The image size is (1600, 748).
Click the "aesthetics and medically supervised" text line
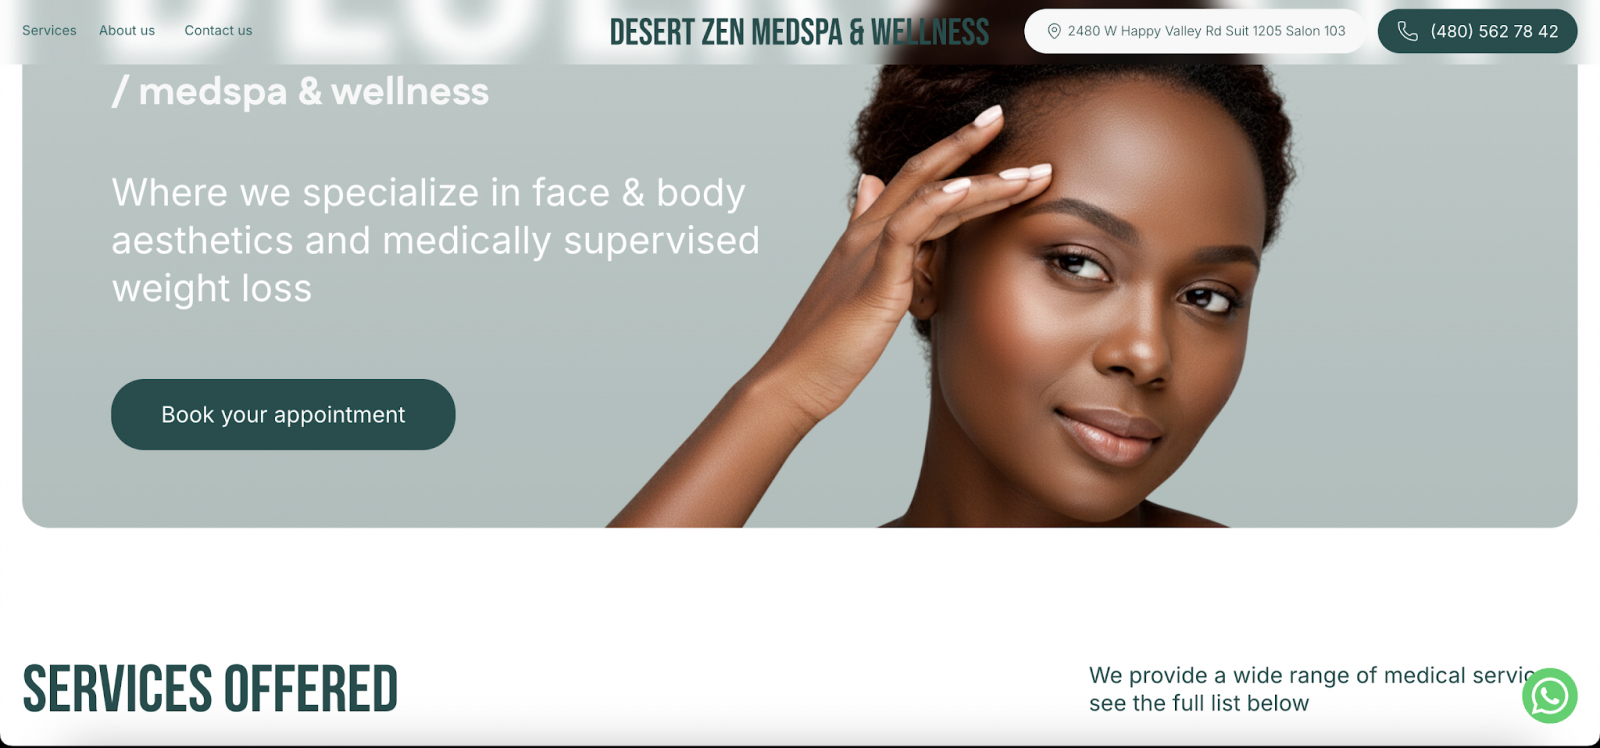[x=435, y=240]
